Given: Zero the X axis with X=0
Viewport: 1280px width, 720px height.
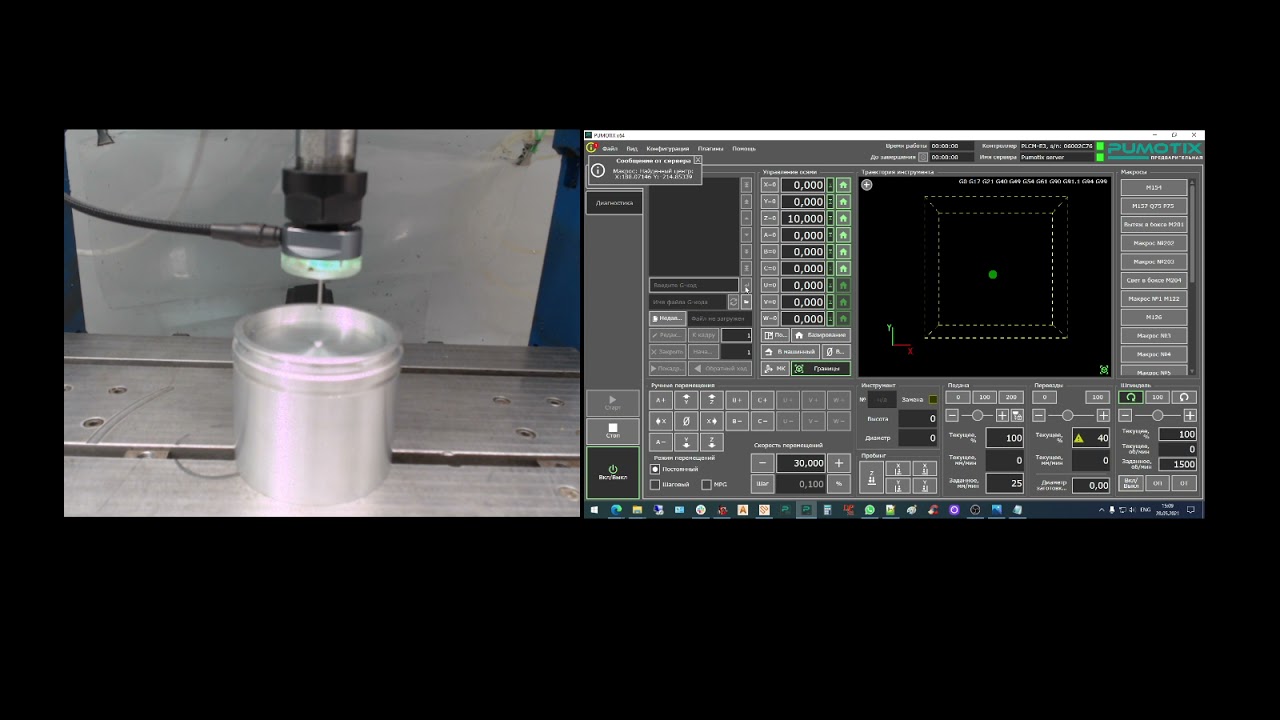Looking at the screenshot, I should point(770,185).
